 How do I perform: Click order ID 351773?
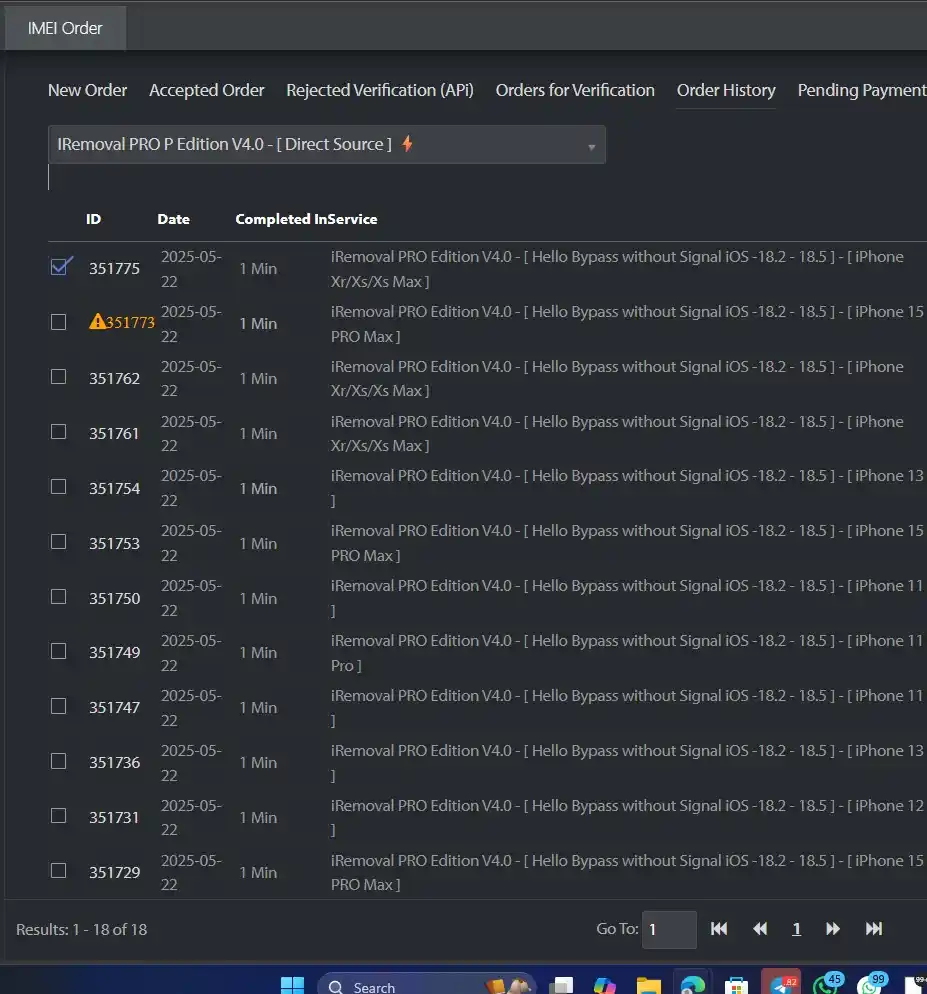click(x=130, y=323)
